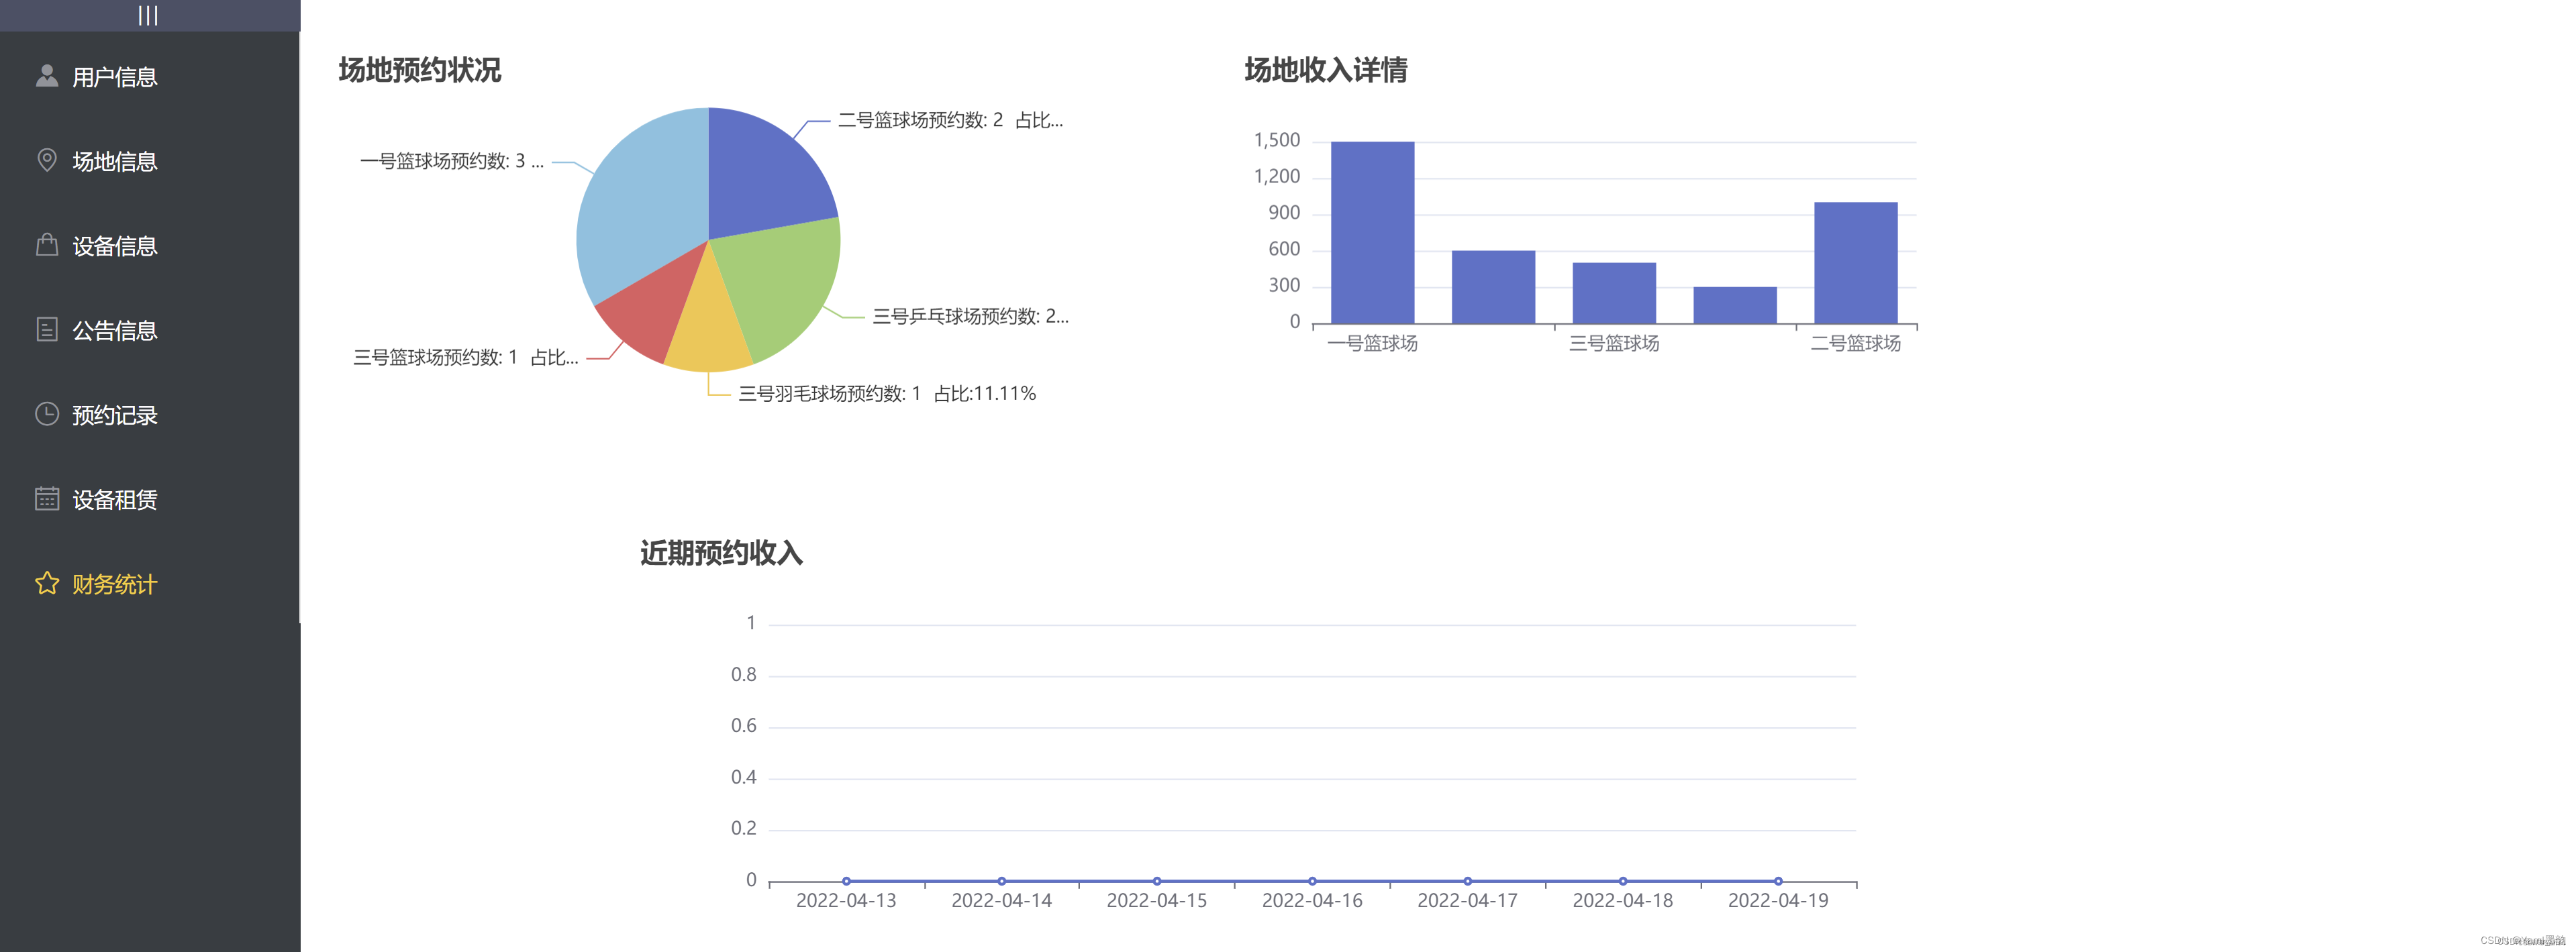Click the red 三号篮球场 pie slice

click(x=650, y=310)
